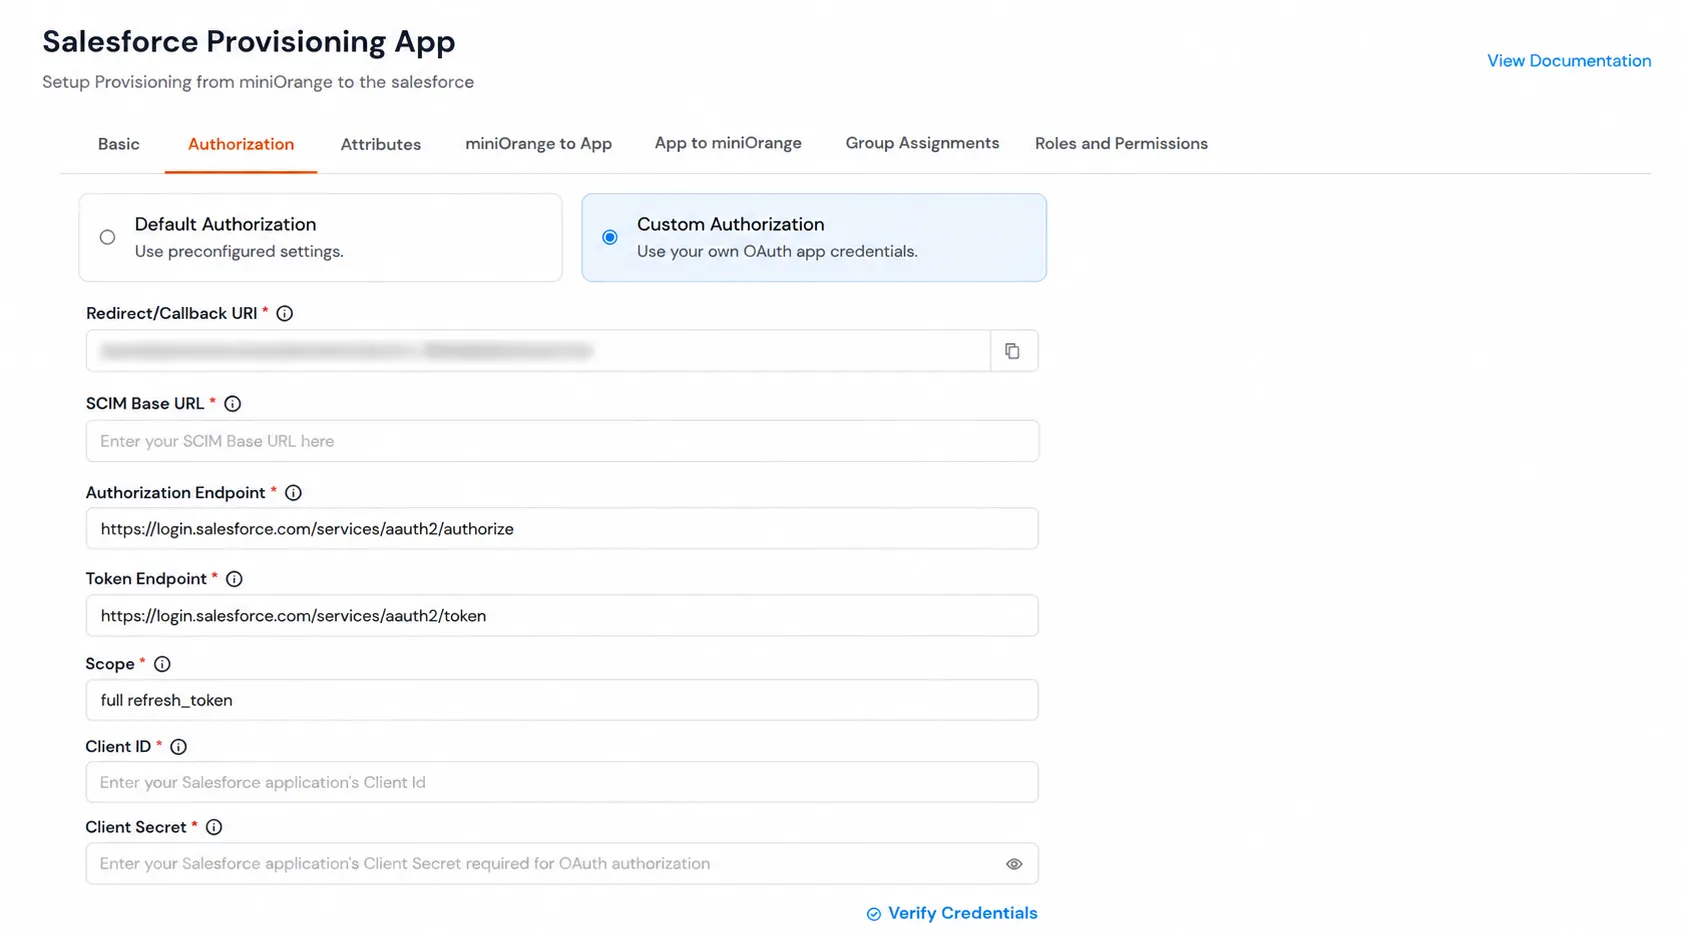The image size is (1684, 934).
Task: Show info for Redirect/Callback URI
Action: pos(285,313)
